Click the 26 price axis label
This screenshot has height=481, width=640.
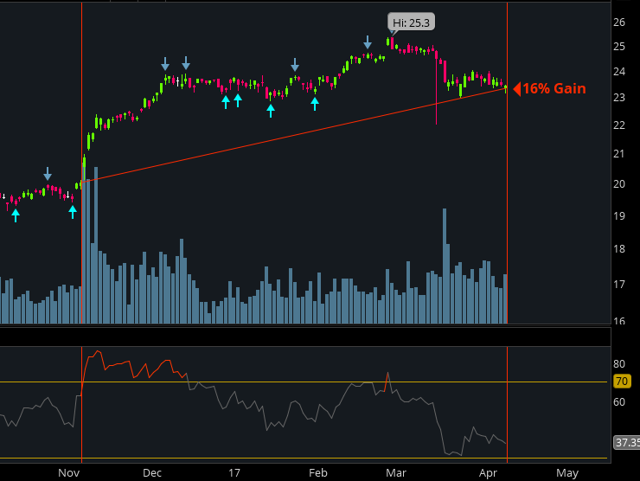619,22
